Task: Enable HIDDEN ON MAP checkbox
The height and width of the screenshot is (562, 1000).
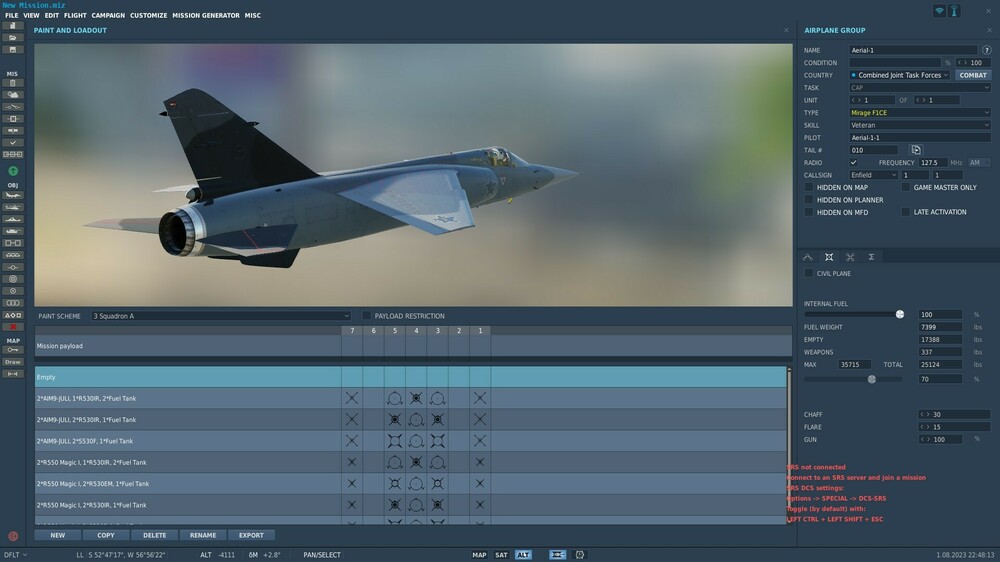Action: pos(809,188)
